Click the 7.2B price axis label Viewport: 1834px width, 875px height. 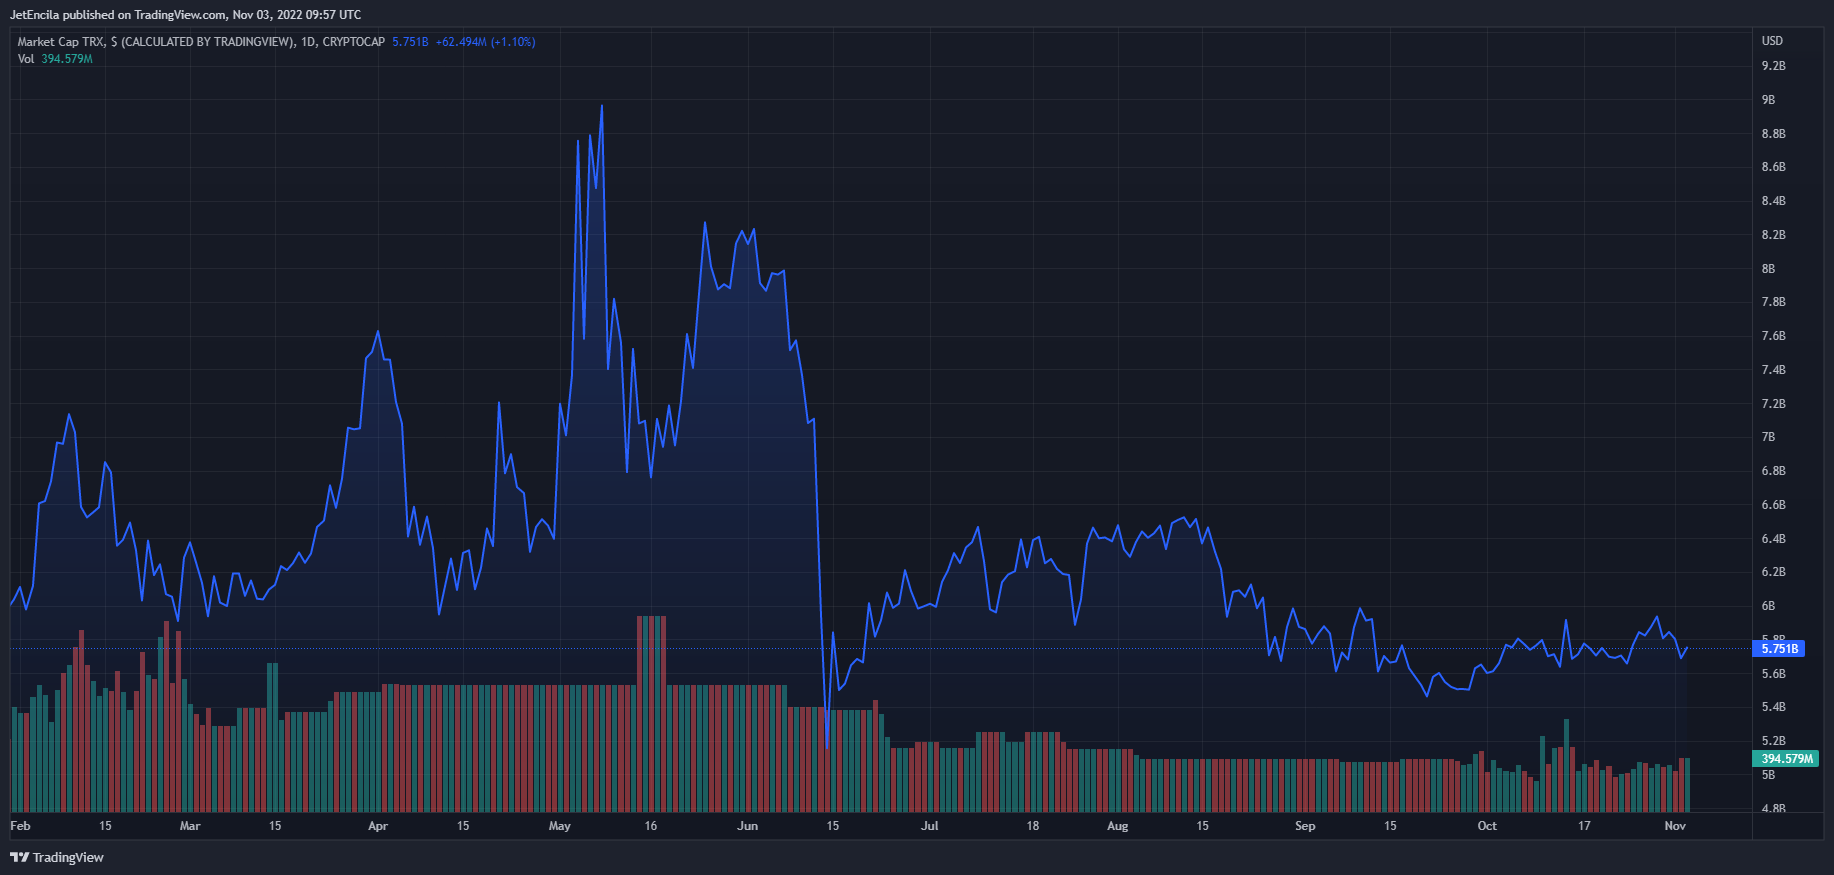pyautogui.click(x=1773, y=404)
